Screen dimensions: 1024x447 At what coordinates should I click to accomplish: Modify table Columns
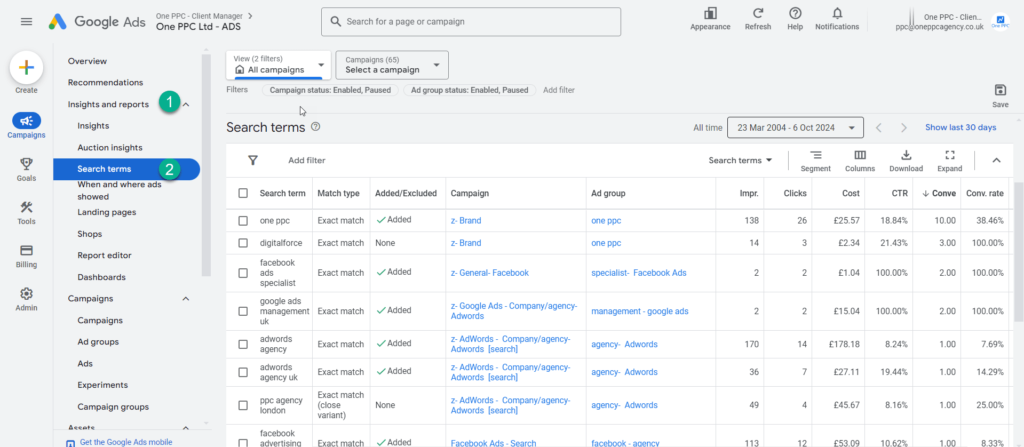coord(859,160)
